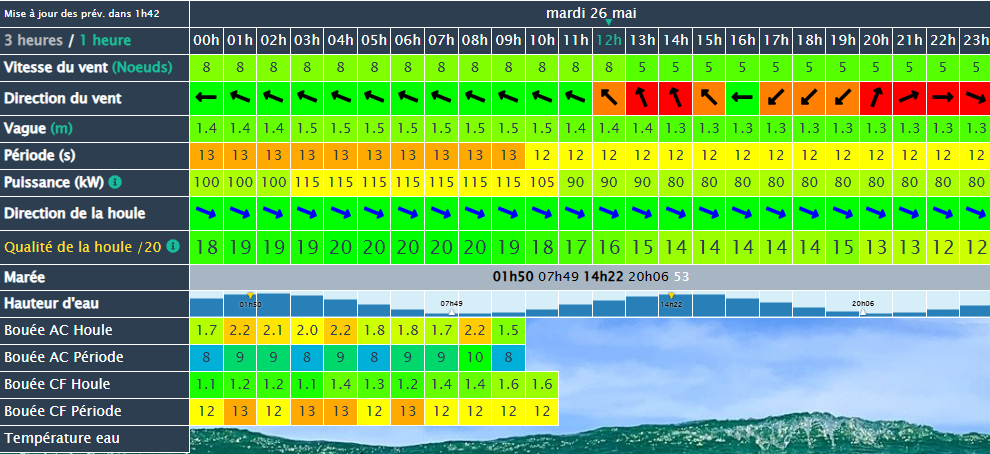Click the Direction de la houle label
This screenshot has width=990, height=454.
coord(75,213)
